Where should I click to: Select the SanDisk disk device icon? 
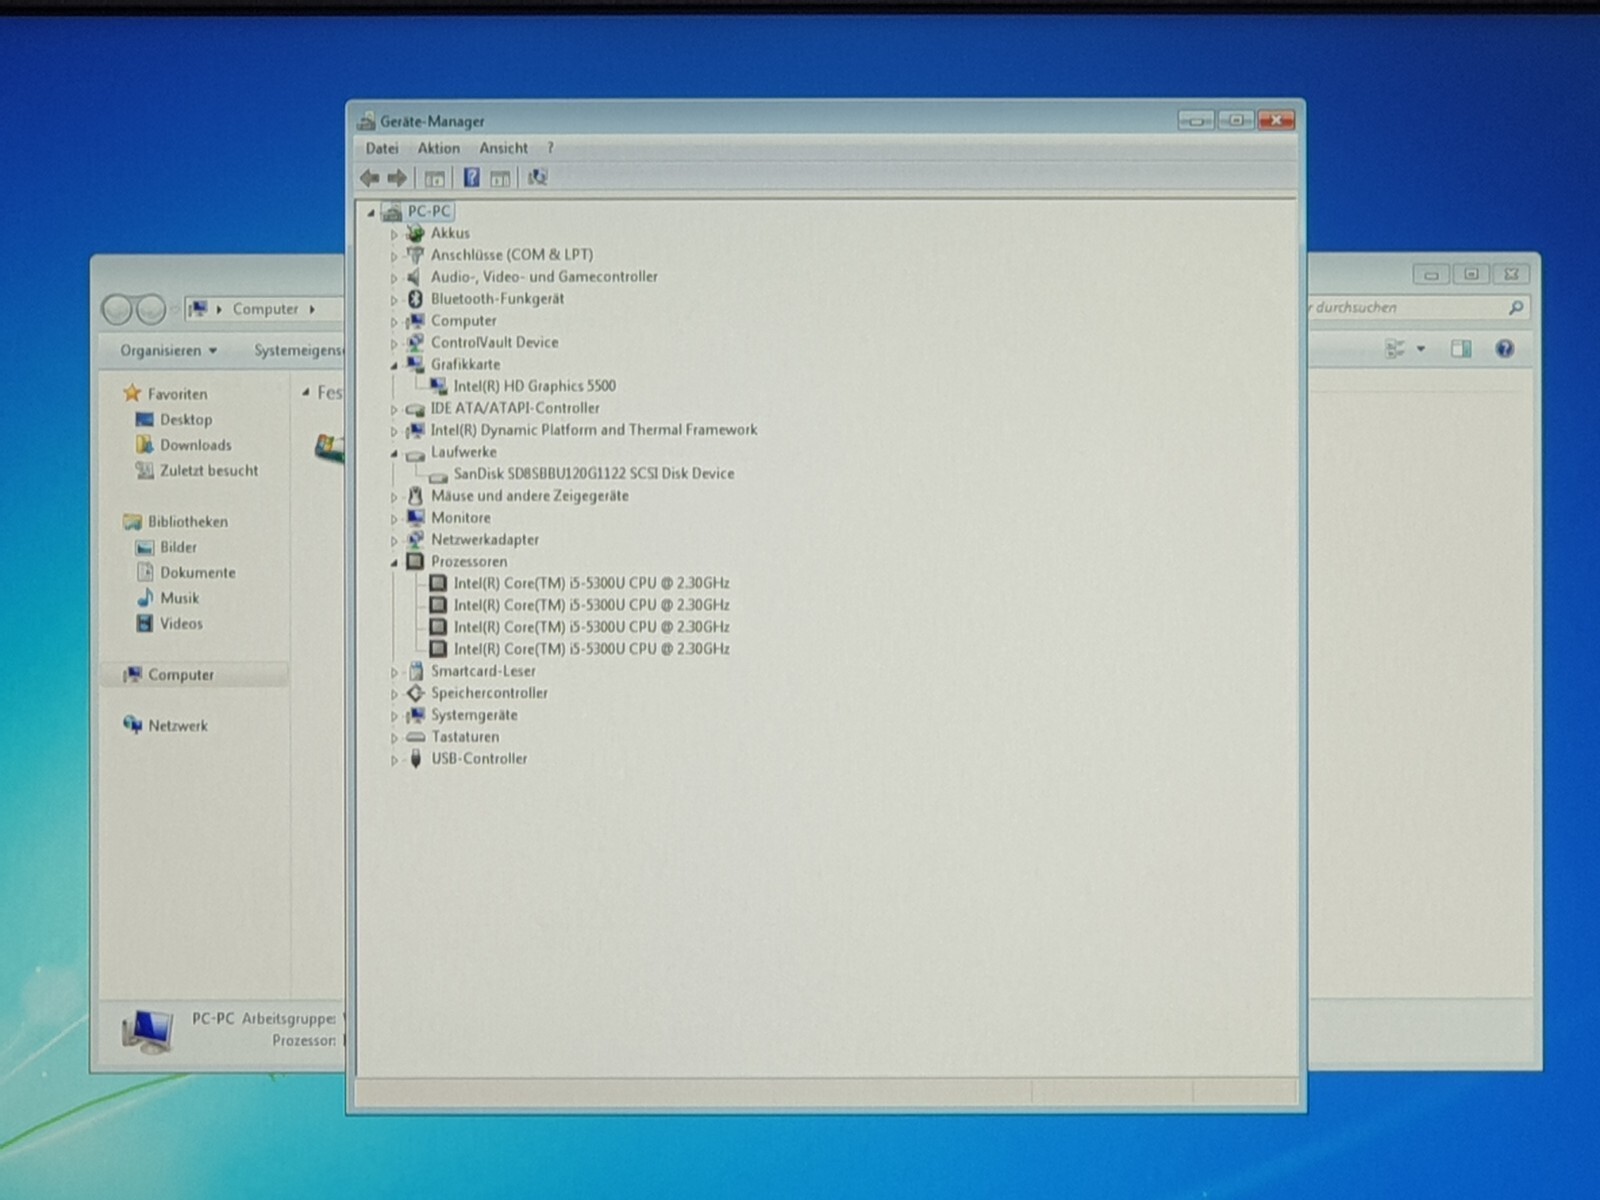click(x=438, y=475)
